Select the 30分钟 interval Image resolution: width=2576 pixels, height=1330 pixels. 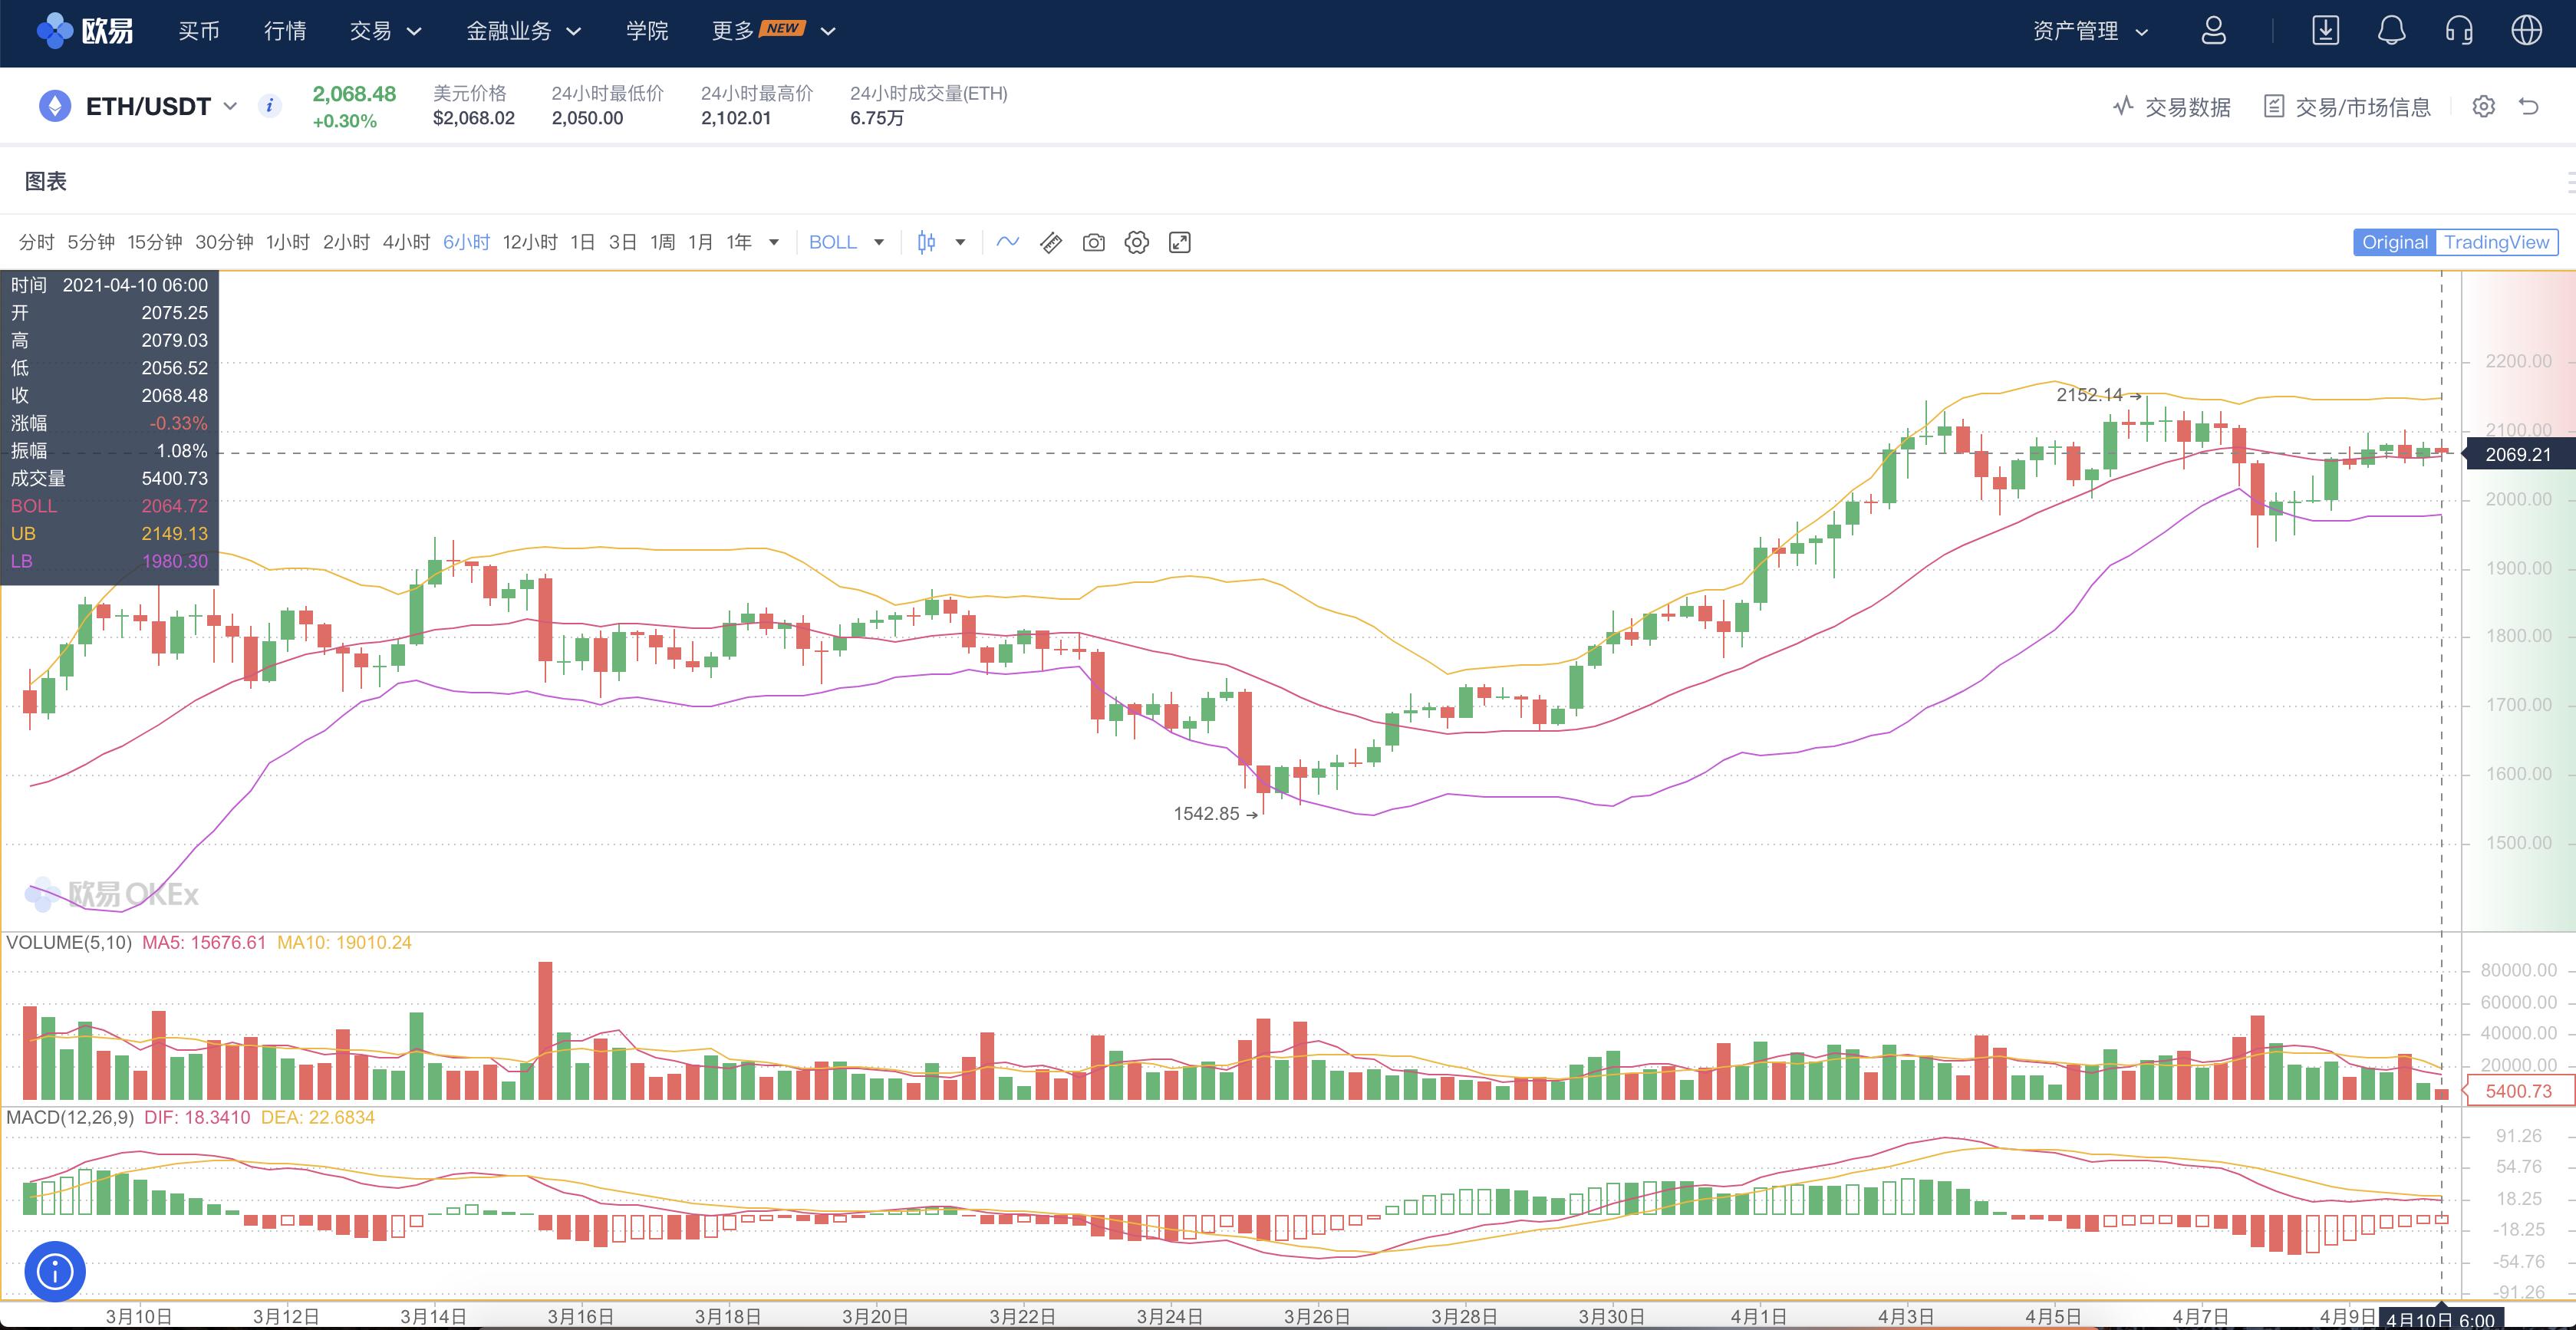click(224, 242)
